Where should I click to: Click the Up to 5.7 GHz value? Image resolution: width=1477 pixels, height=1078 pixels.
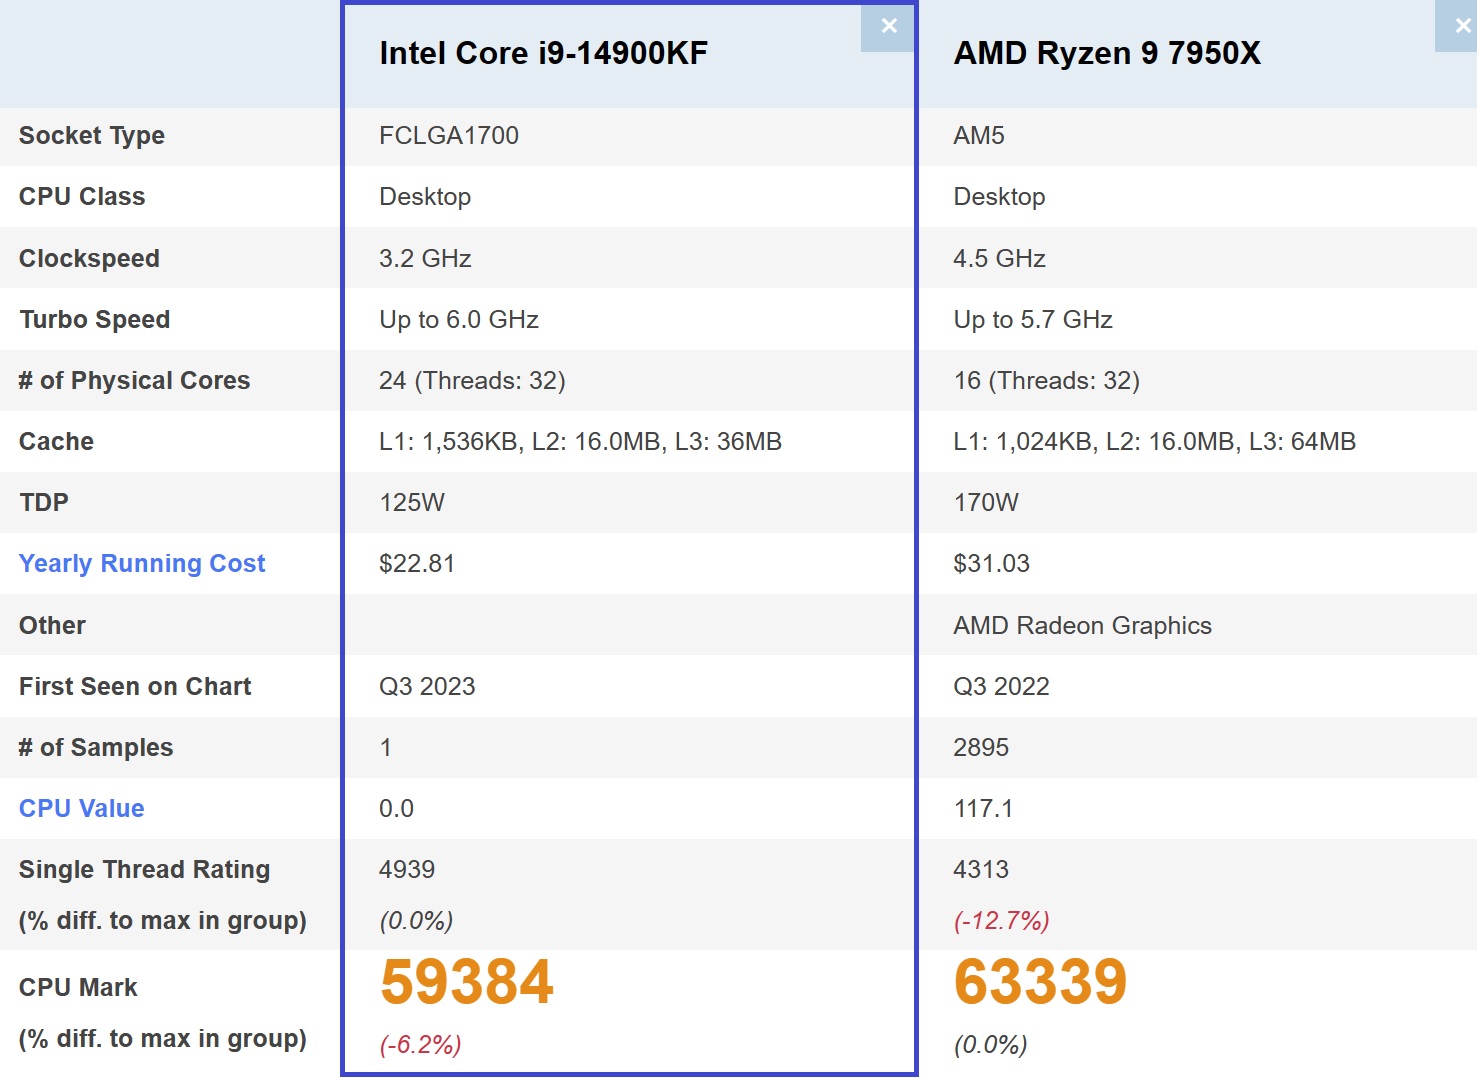coord(1033,320)
